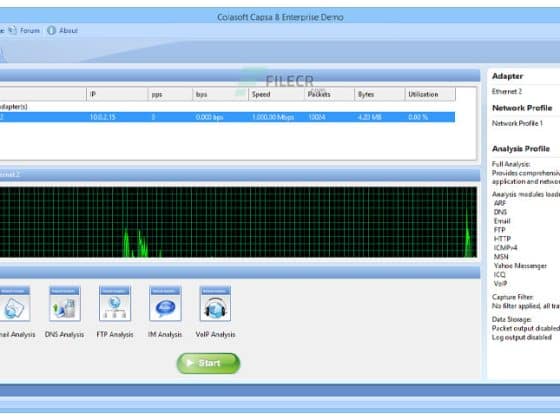Click FTP in analysis modules list

pyautogui.click(x=500, y=230)
